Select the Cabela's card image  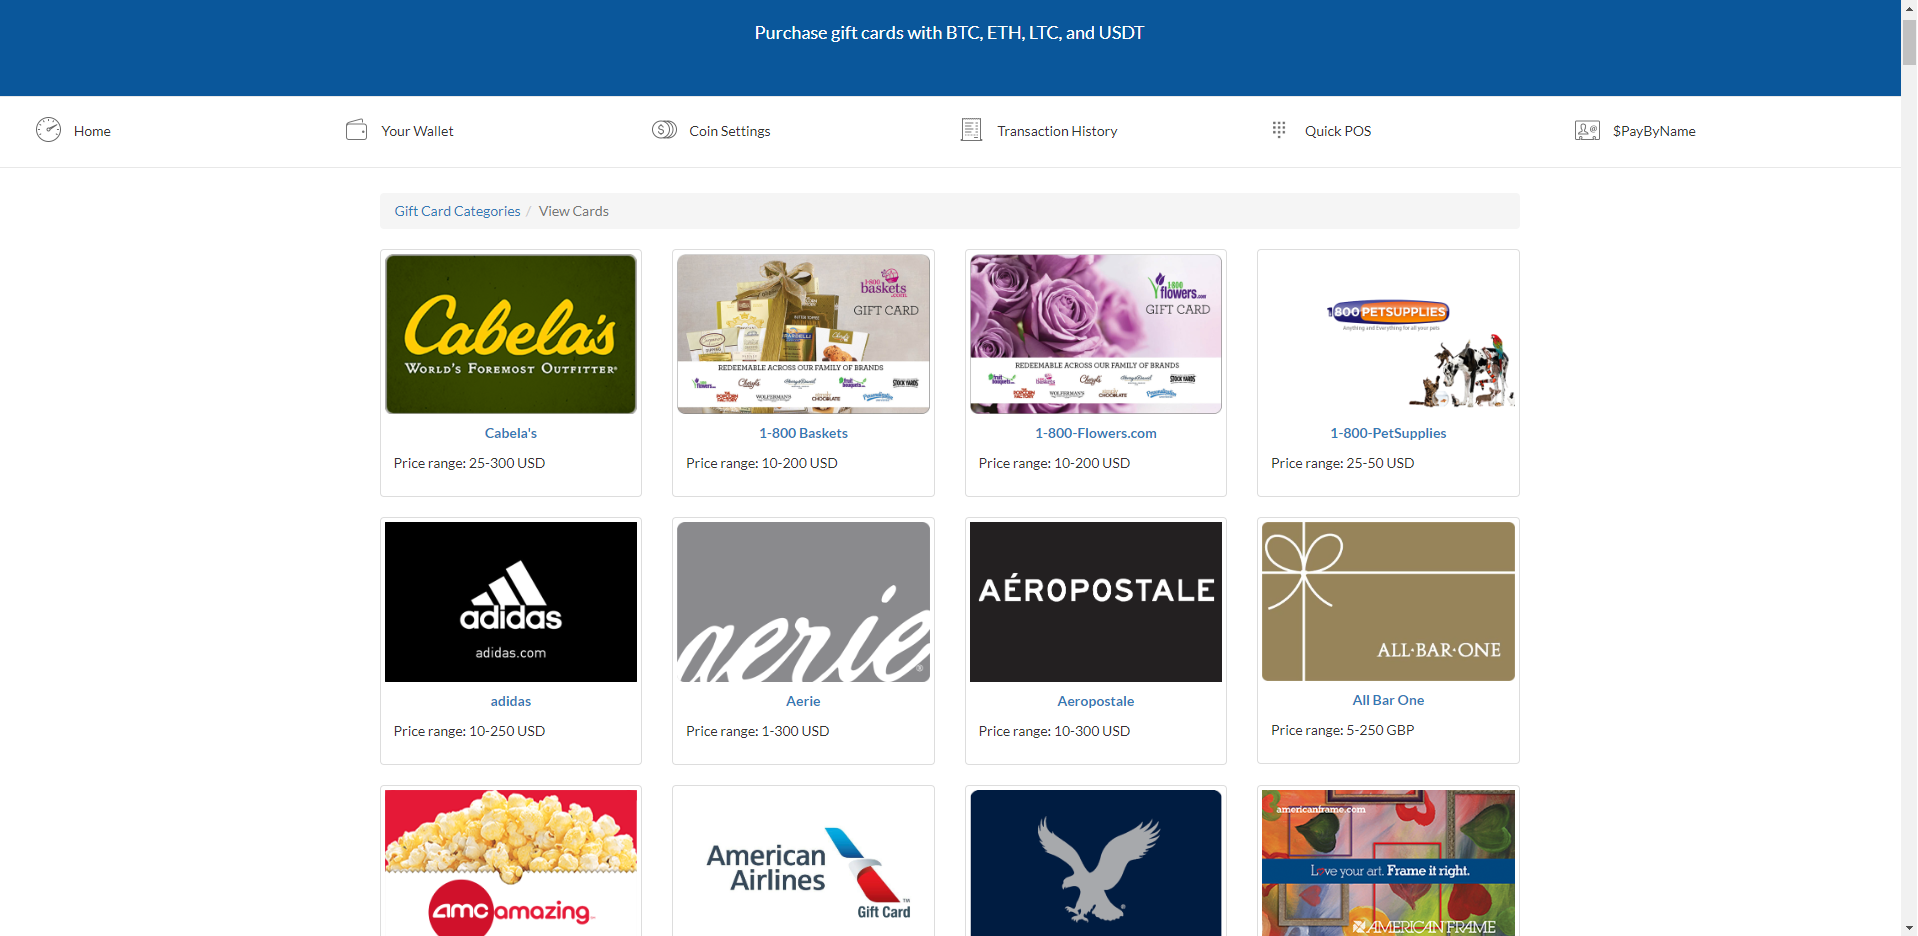pos(511,334)
